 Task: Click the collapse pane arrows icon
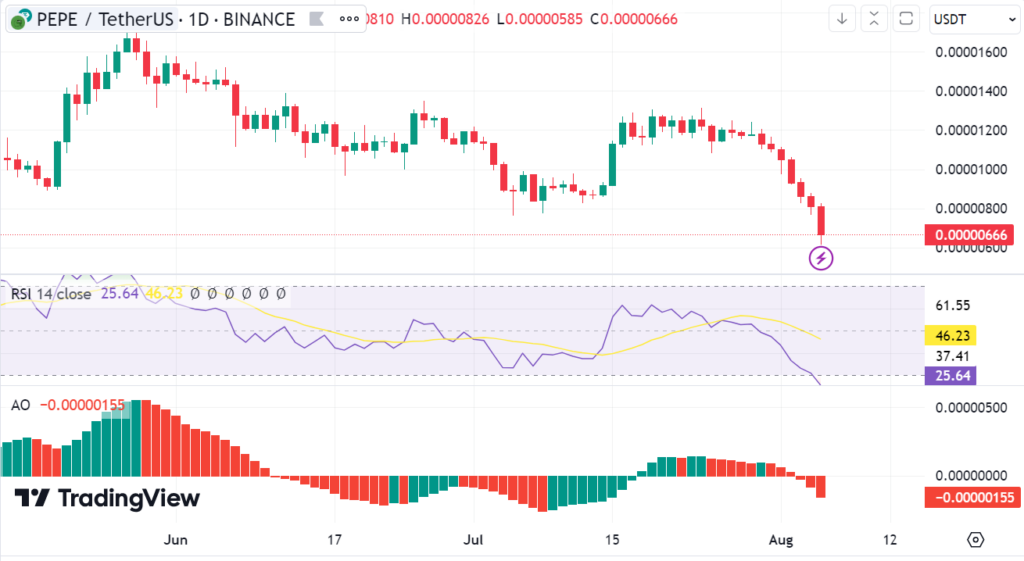tap(874, 19)
